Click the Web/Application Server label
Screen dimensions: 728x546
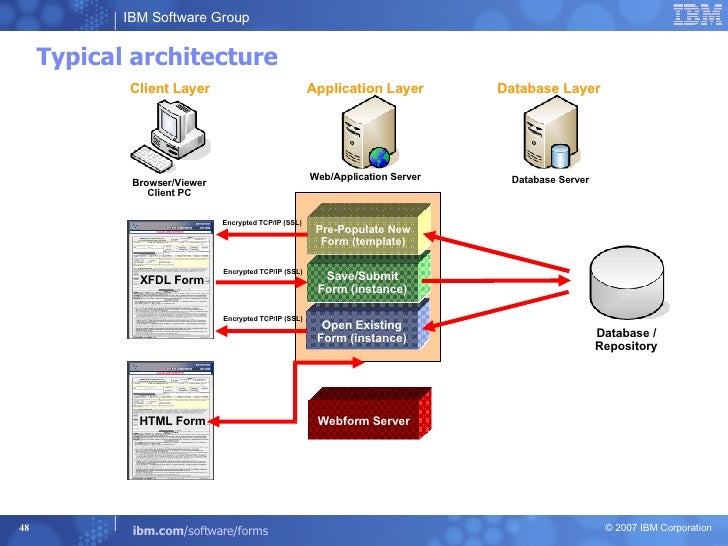365,177
